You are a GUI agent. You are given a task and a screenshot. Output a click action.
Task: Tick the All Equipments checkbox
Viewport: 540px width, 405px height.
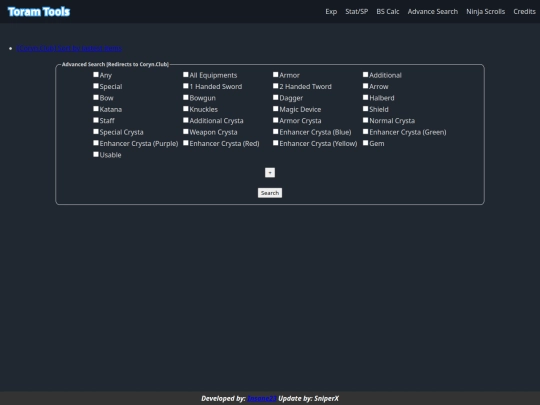point(186,75)
